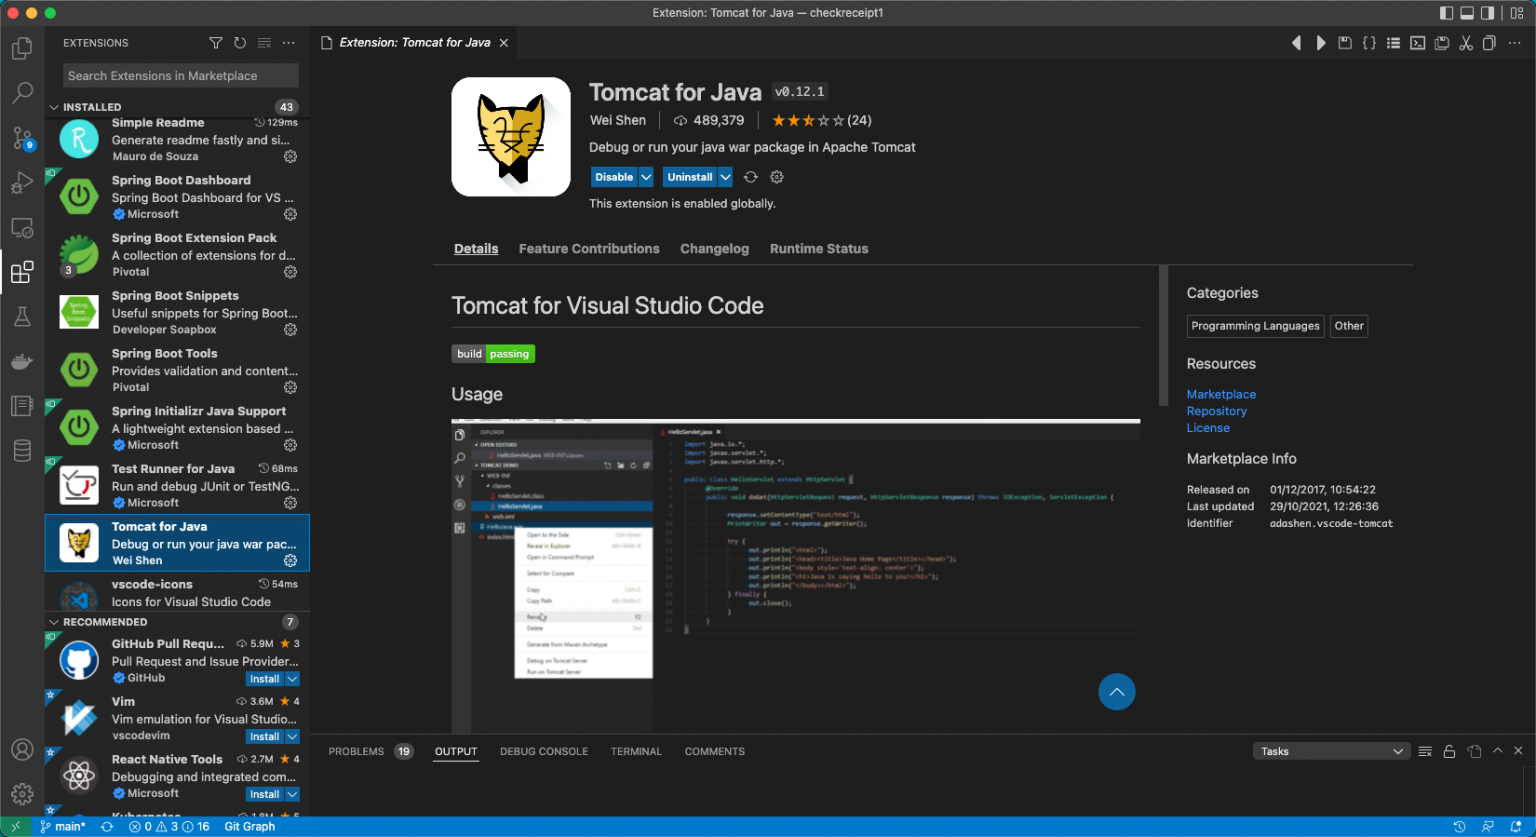Refresh the installed extensions list
This screenshot has width=1536, height=837.
239,42
